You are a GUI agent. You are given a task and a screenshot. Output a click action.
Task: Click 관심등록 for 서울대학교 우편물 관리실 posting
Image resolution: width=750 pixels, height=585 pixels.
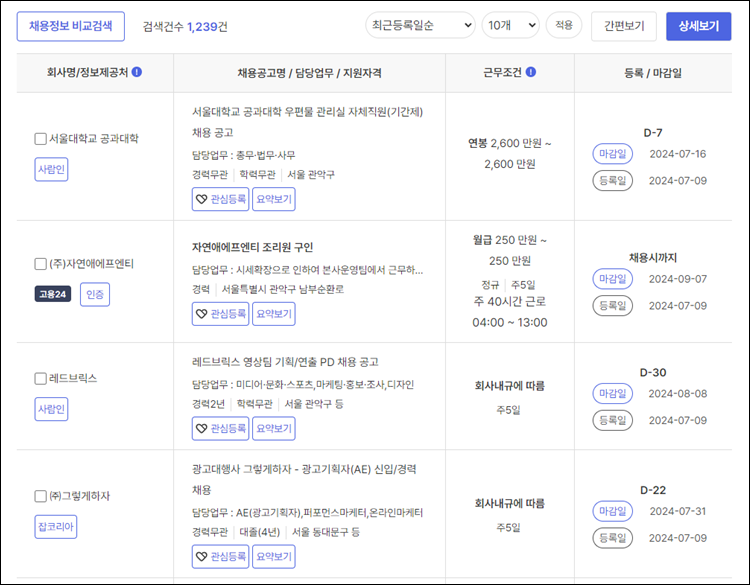click(221, 199)
